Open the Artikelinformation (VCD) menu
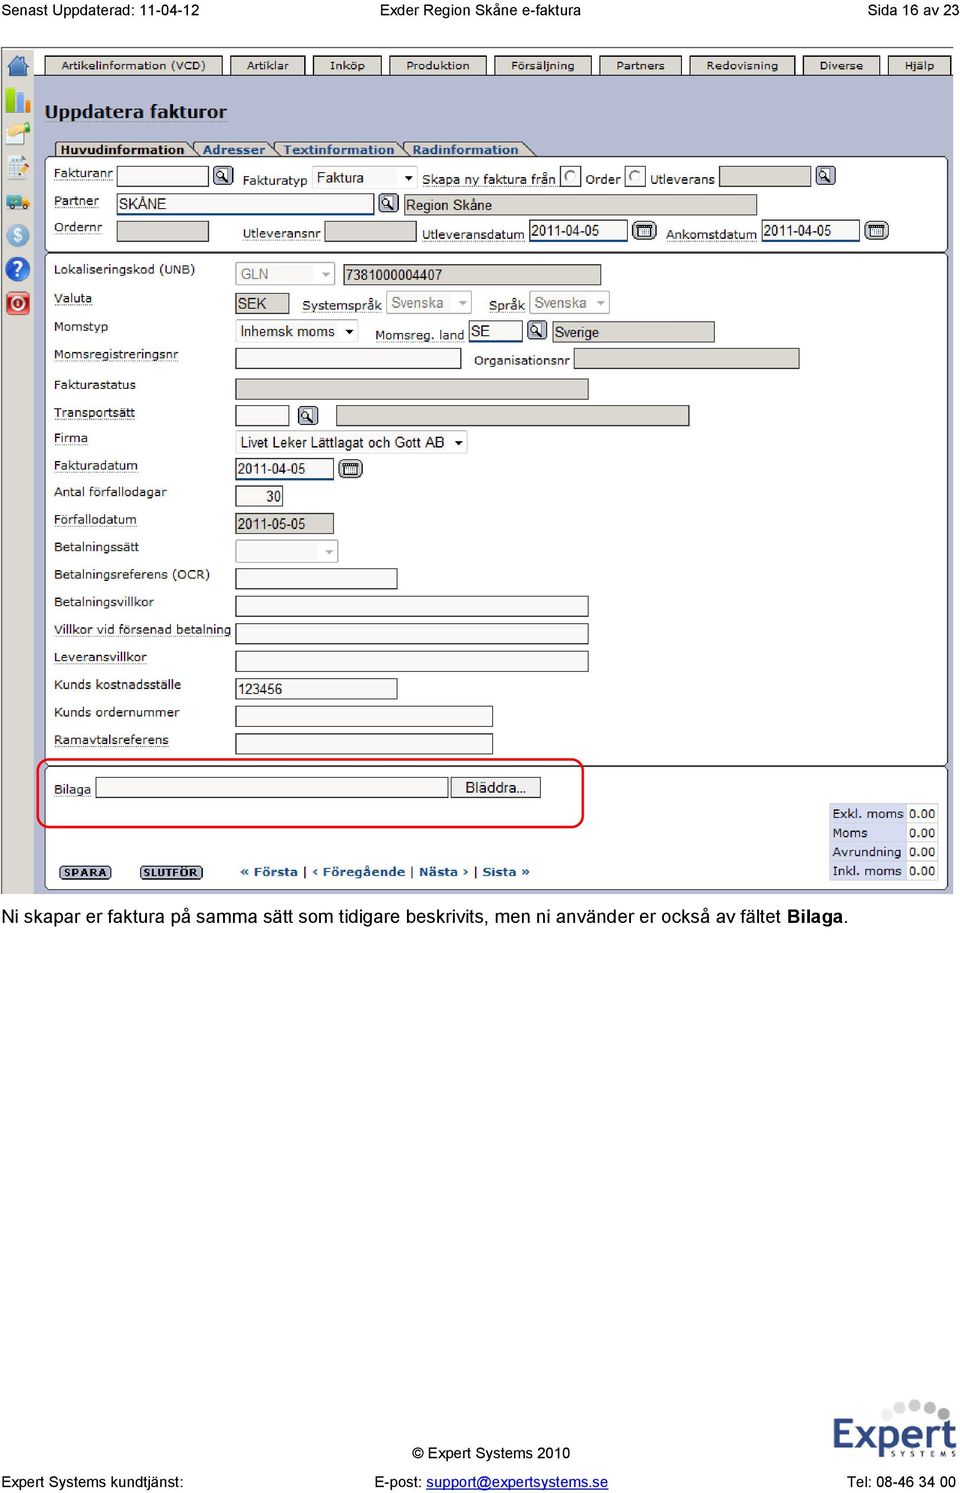Viewport: 960px width, 1493px height. (133, 65)
